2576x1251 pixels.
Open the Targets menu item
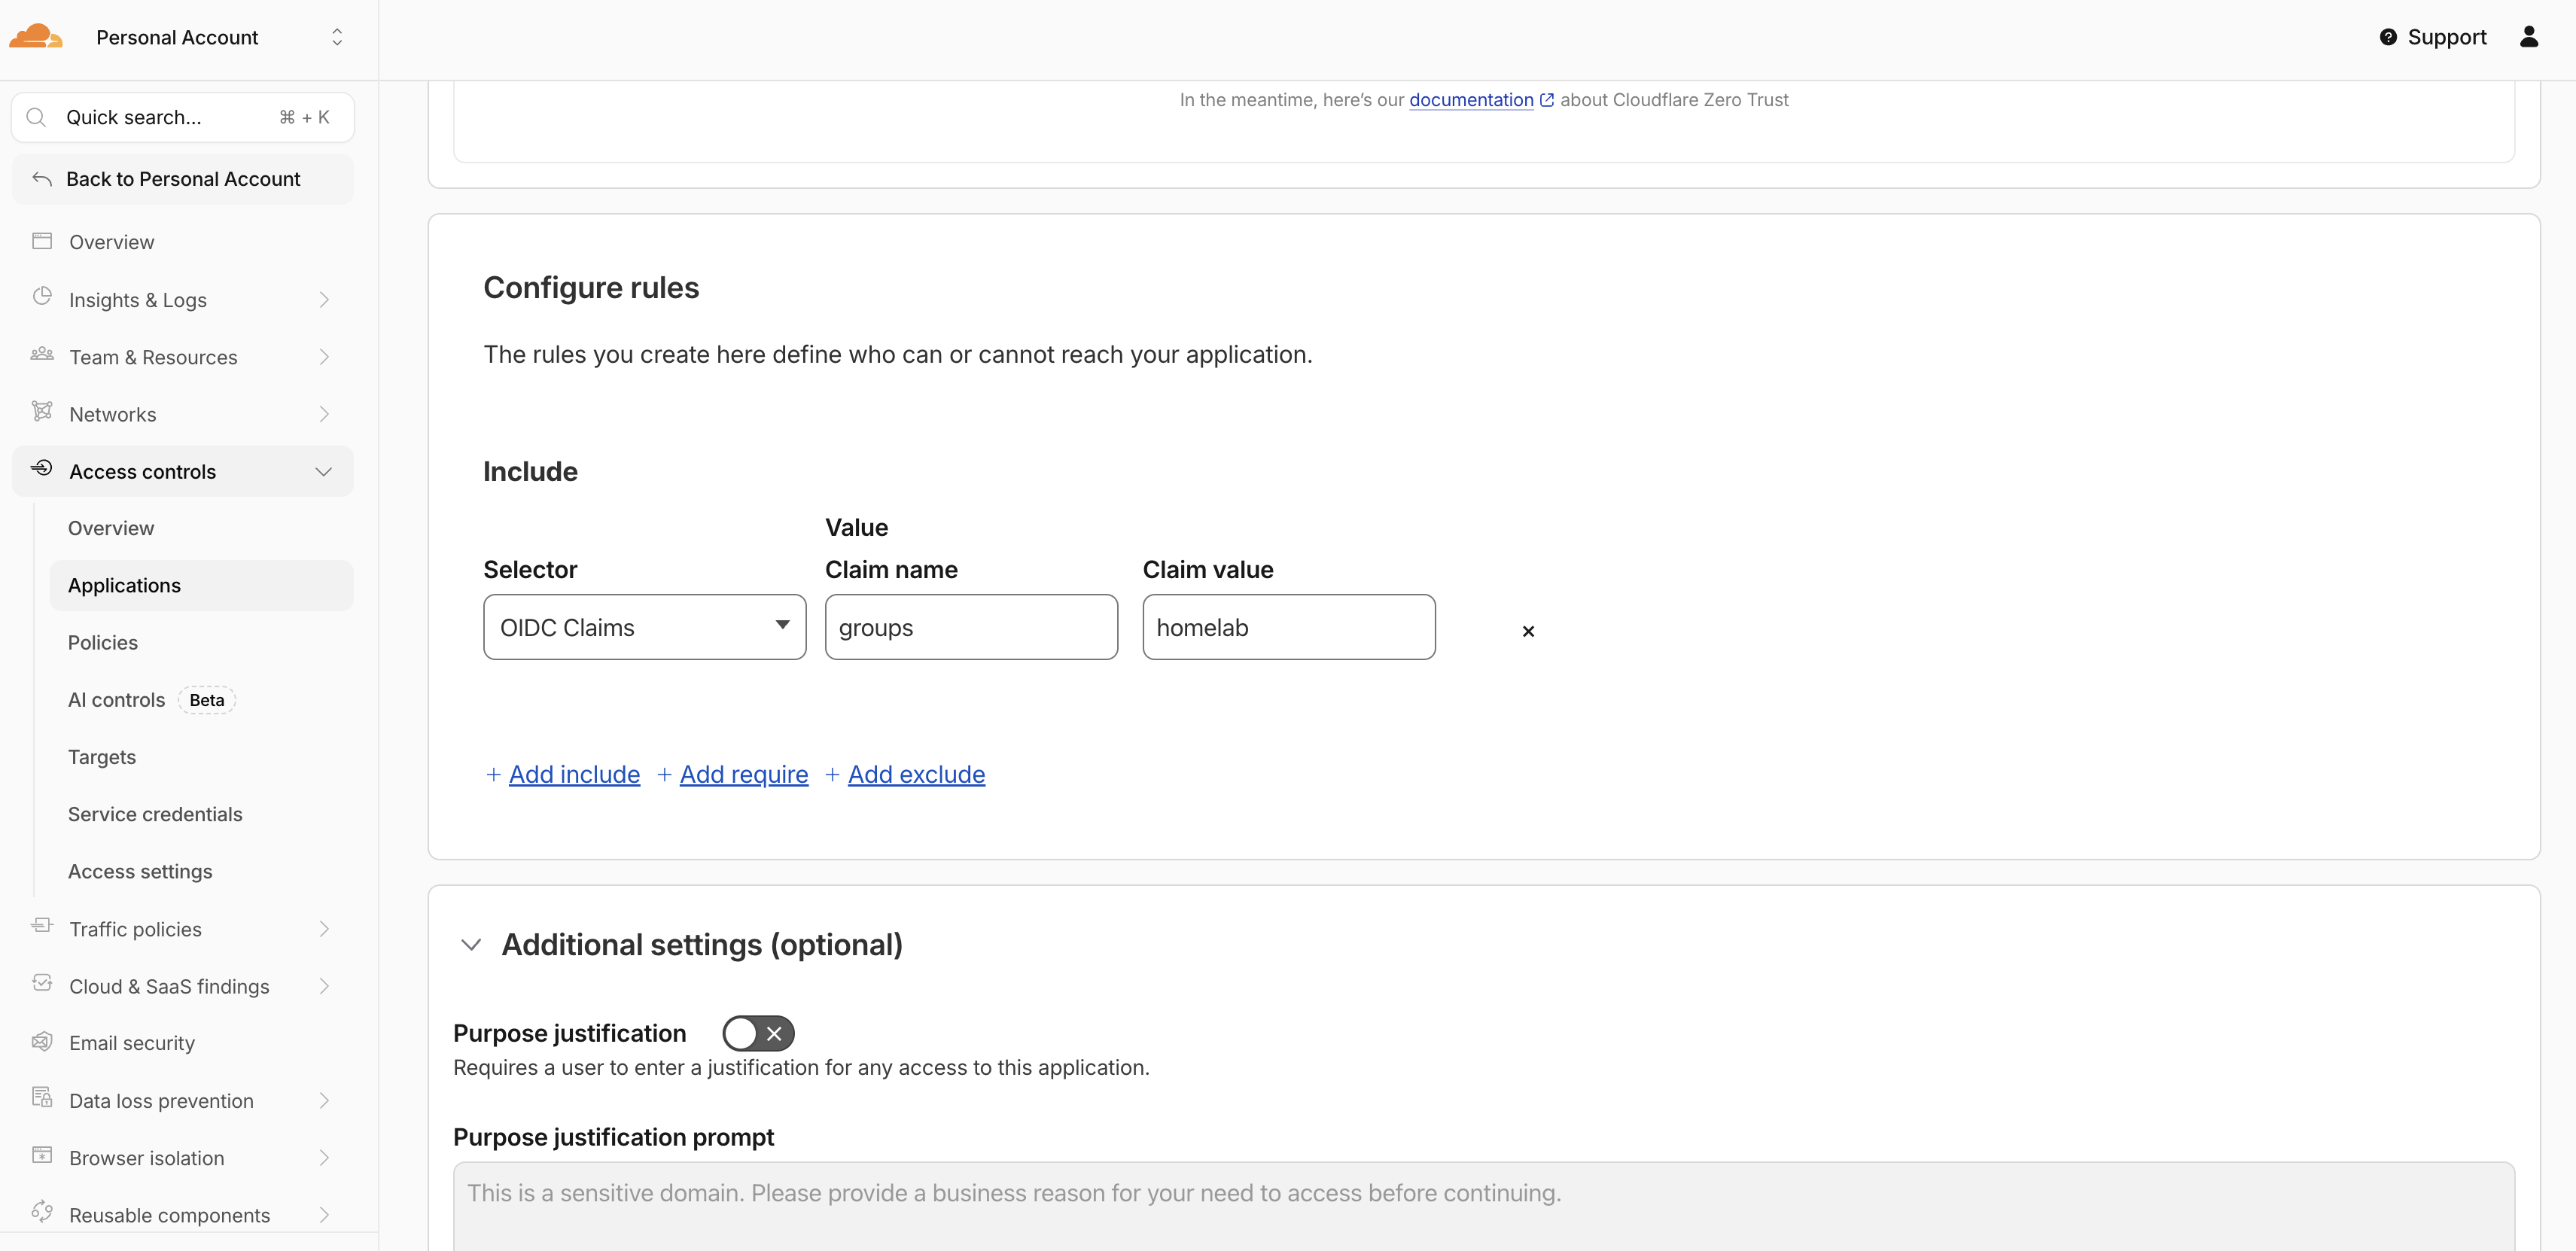coord(201,757)
